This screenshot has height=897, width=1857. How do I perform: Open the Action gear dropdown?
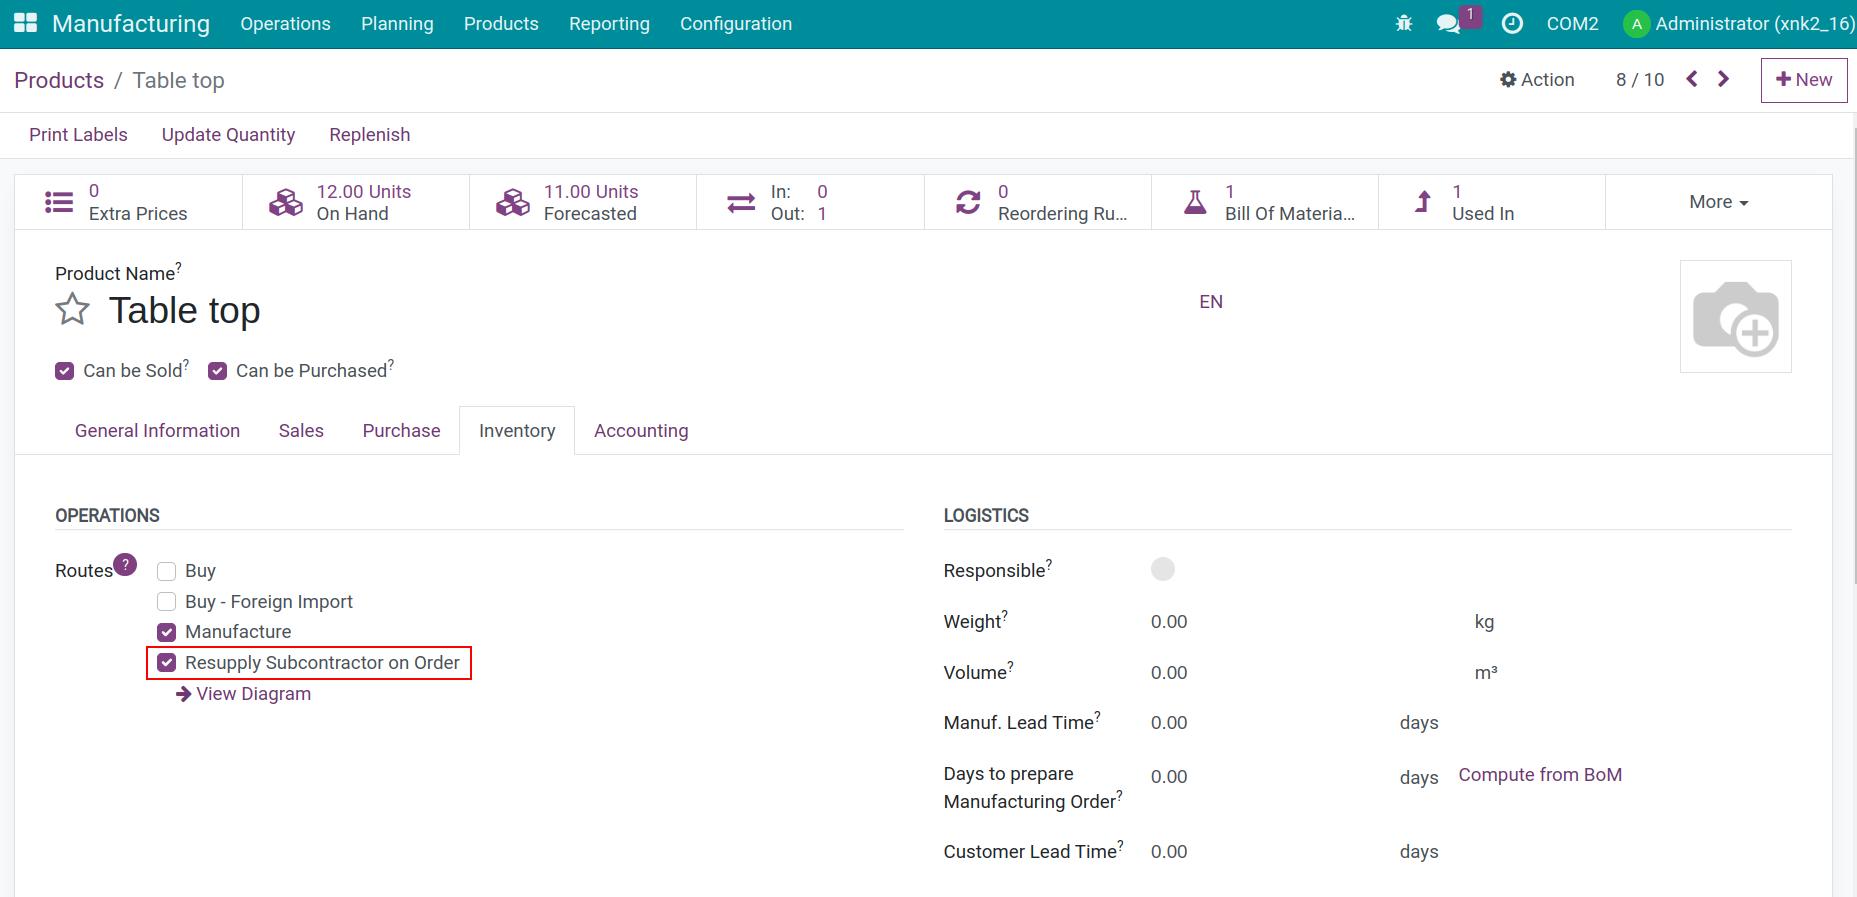pyautogui.click(x=1537, y=80)
